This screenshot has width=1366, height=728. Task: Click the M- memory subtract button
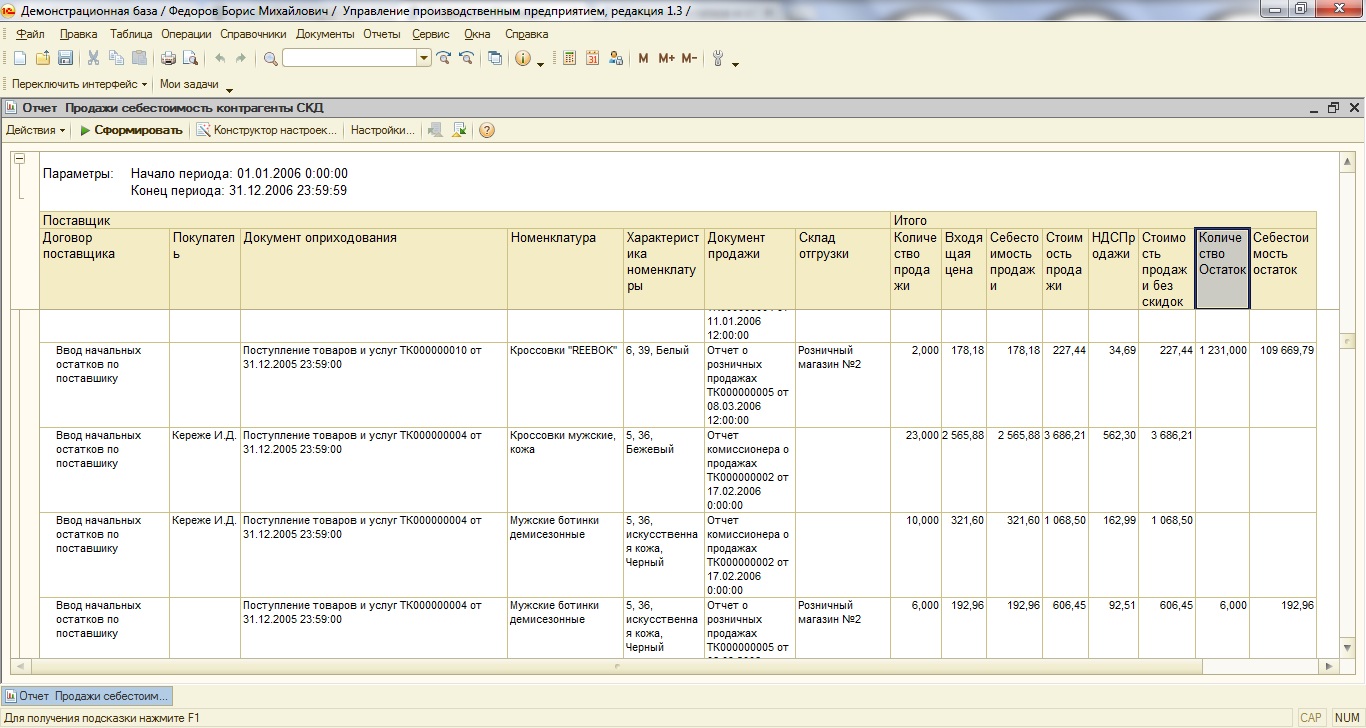click(689, 59)
